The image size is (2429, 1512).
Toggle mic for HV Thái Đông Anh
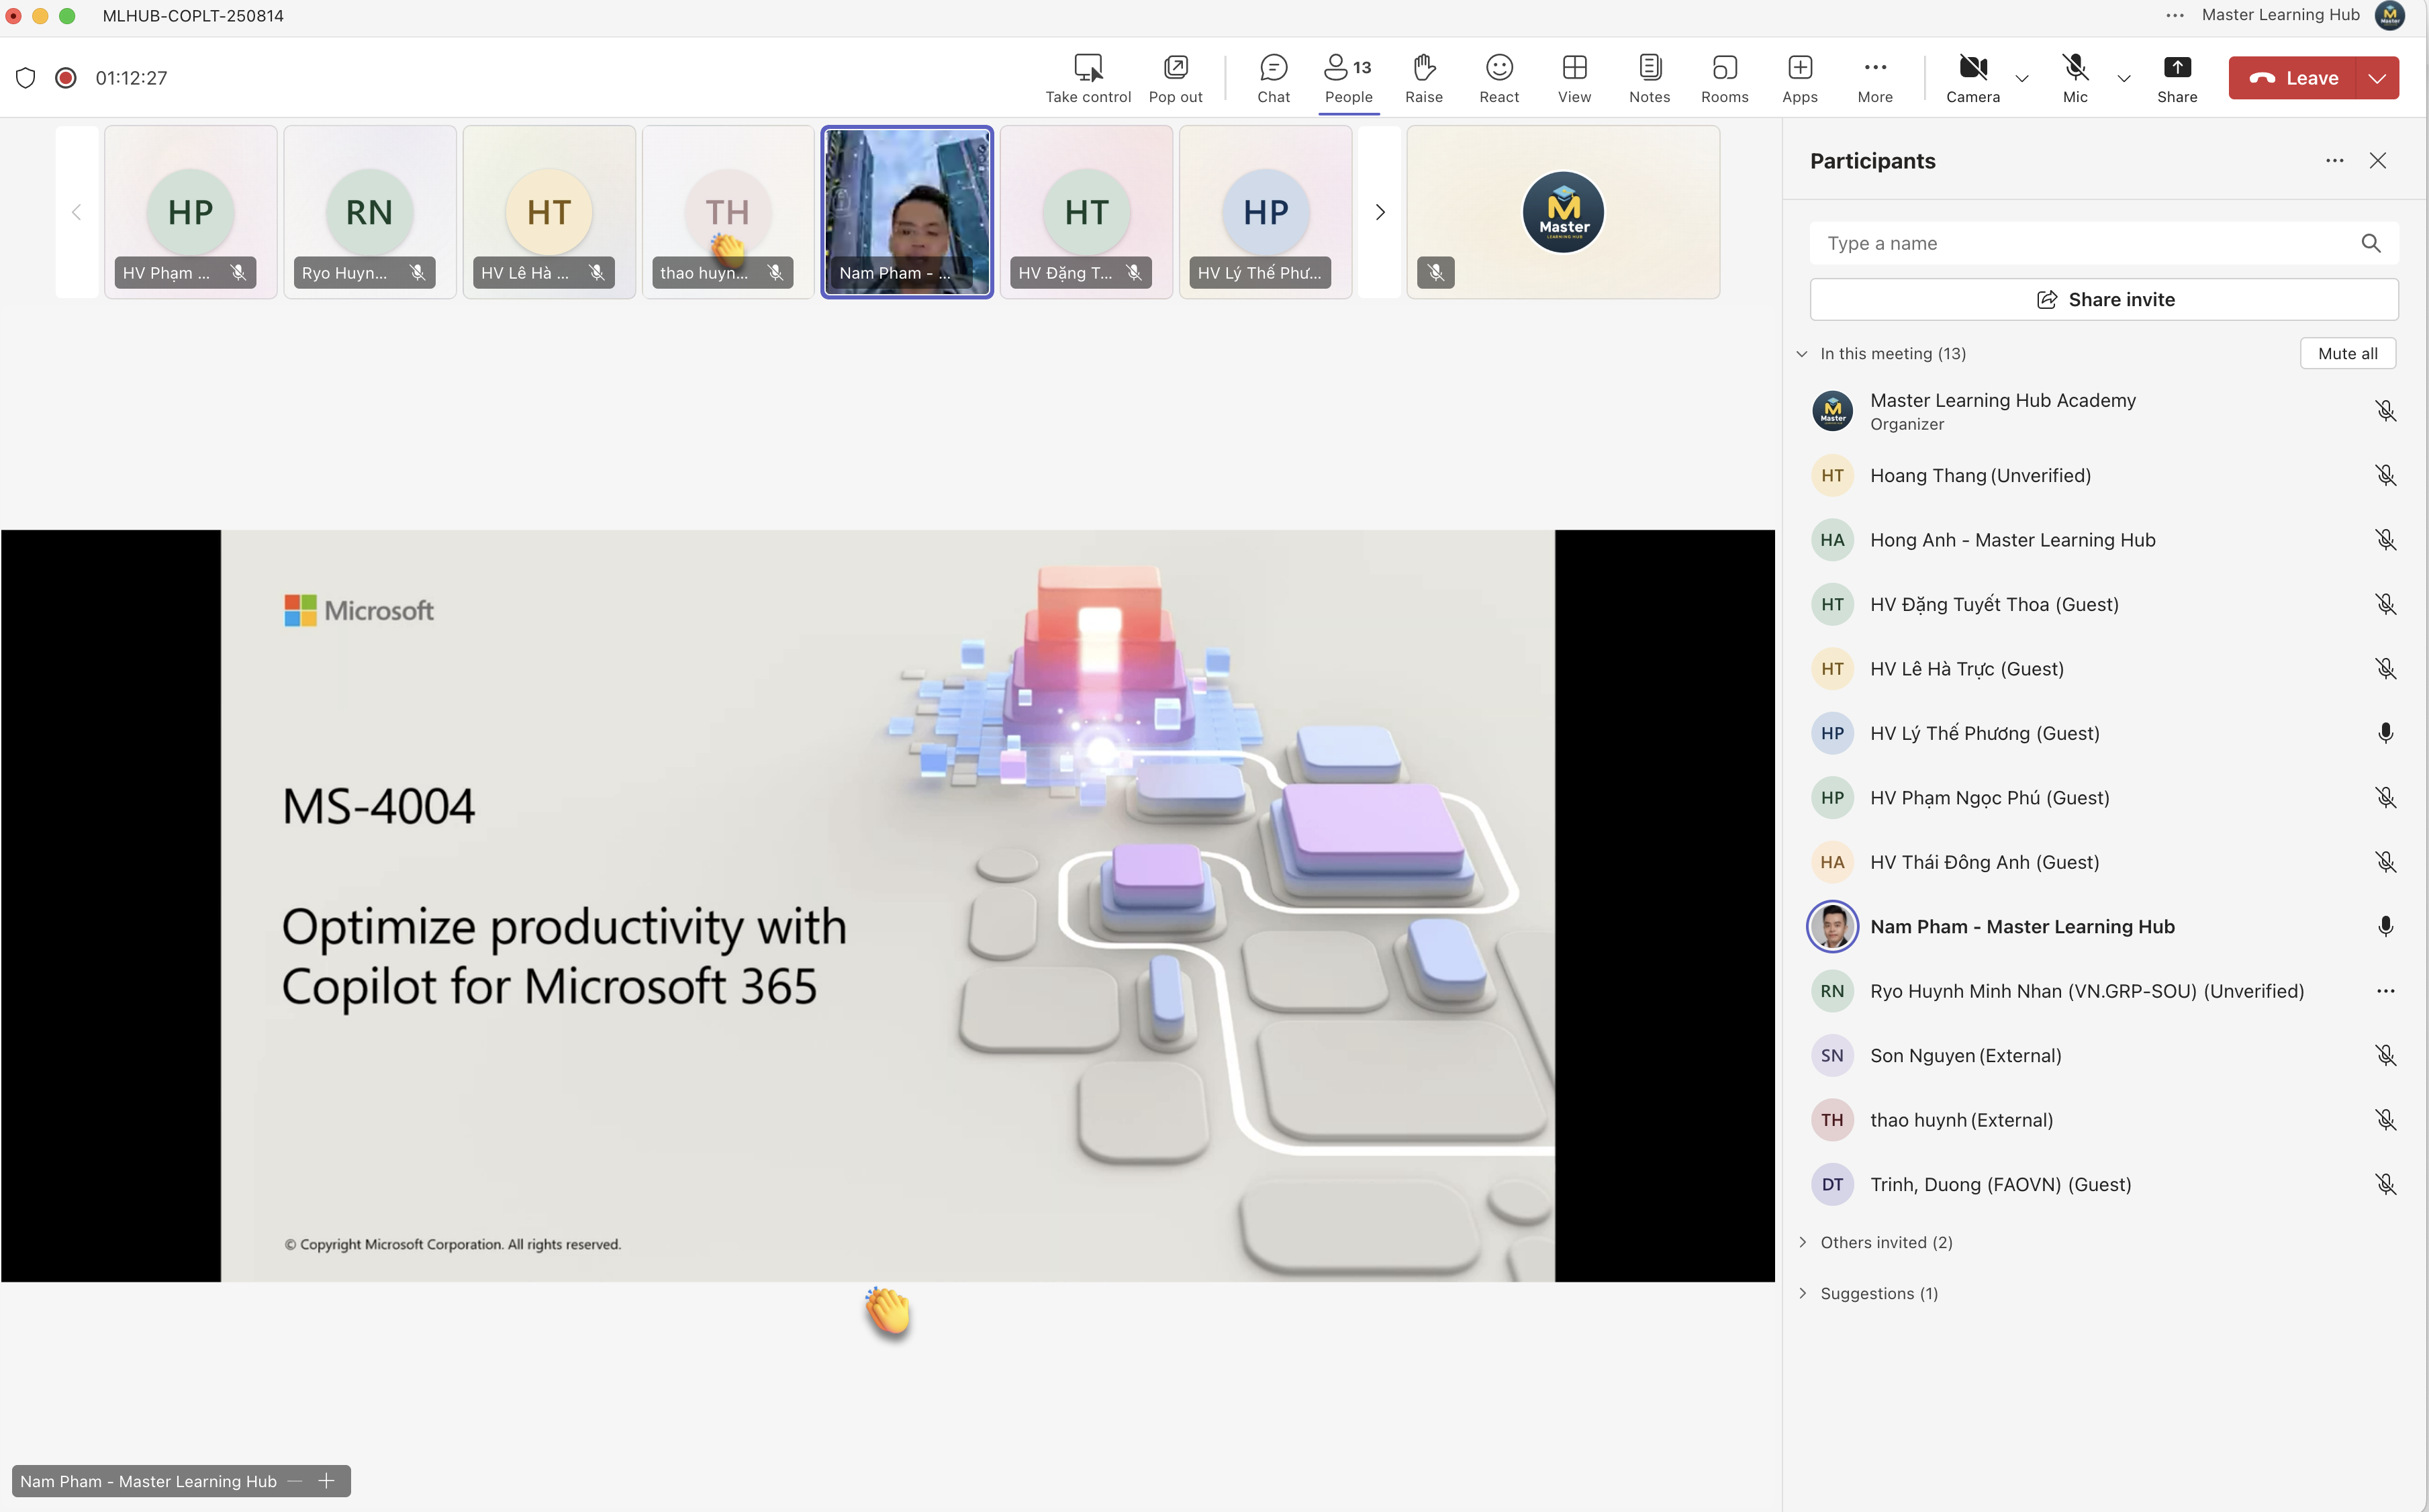tap(2385, 862)
